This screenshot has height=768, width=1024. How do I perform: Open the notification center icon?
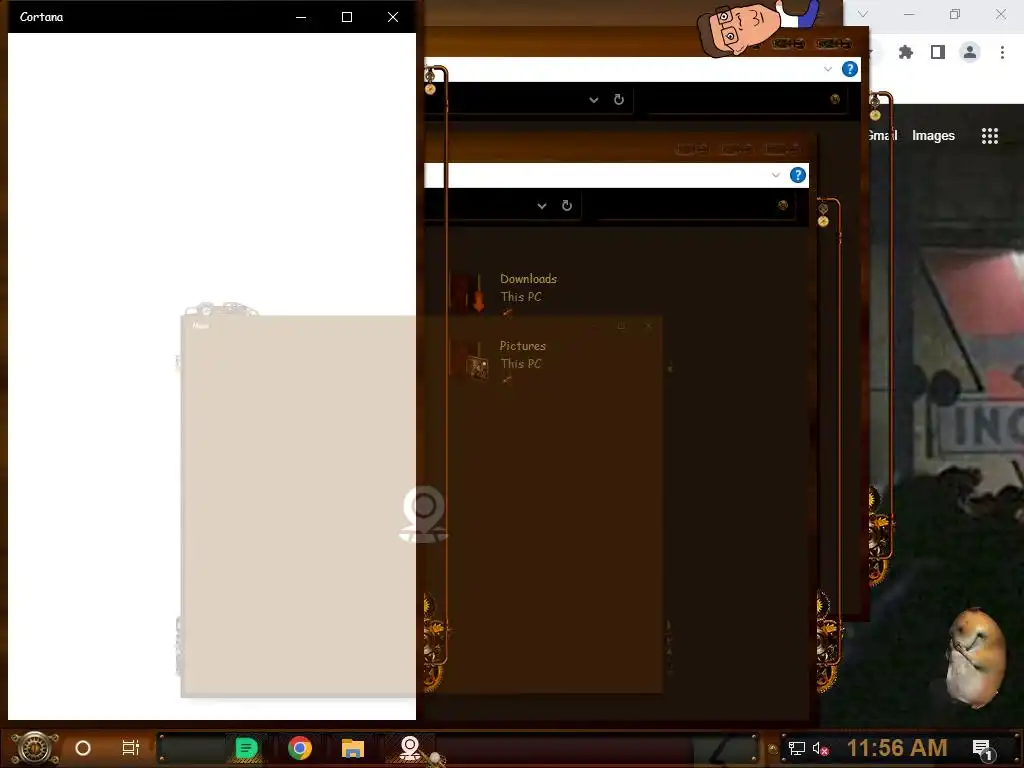pyautogui.click(x=983, y=749)
